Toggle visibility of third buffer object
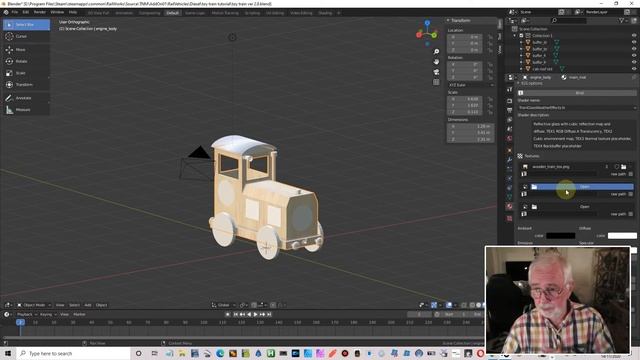The height and width of the screenshot is (360, 640). click(x=634, y=56)
